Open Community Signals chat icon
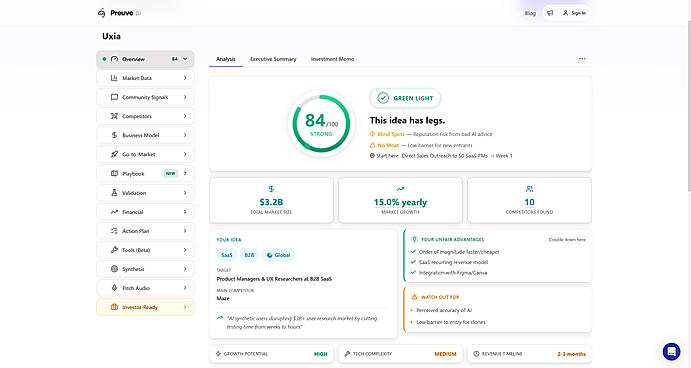The image size is (691, 368). [114, 97]
